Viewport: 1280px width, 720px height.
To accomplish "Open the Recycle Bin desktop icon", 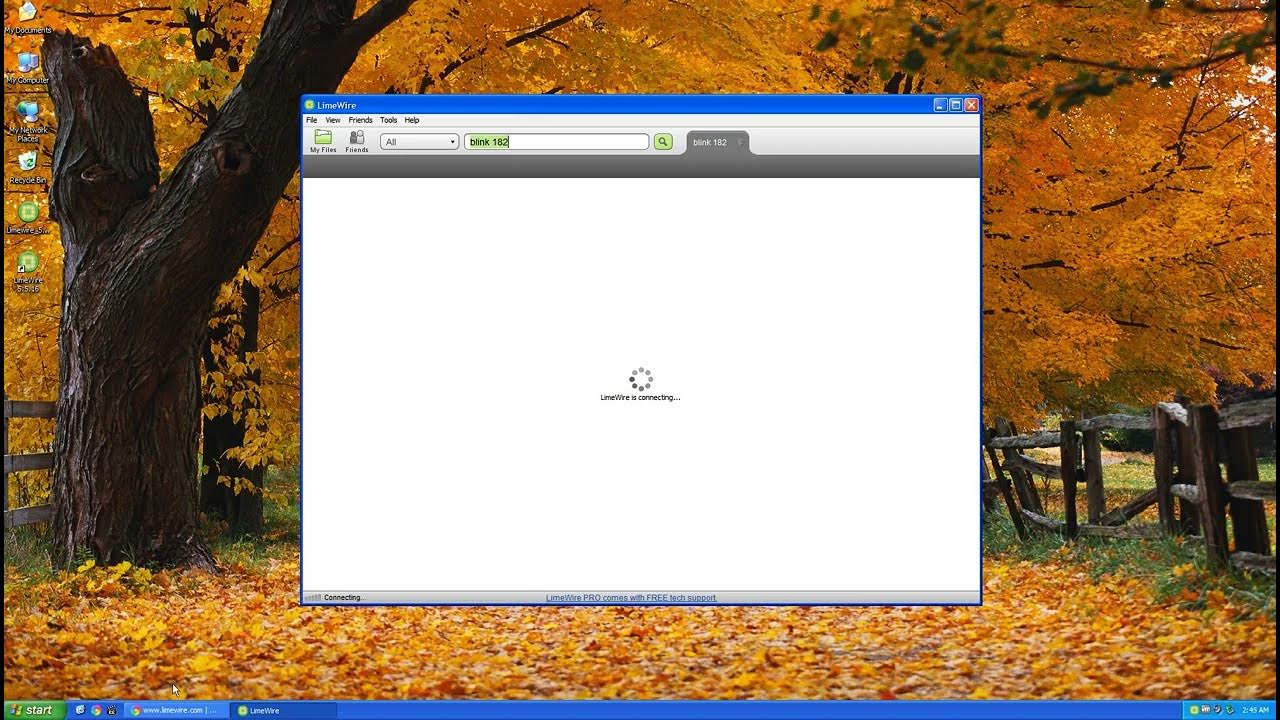I will (28, 168).
